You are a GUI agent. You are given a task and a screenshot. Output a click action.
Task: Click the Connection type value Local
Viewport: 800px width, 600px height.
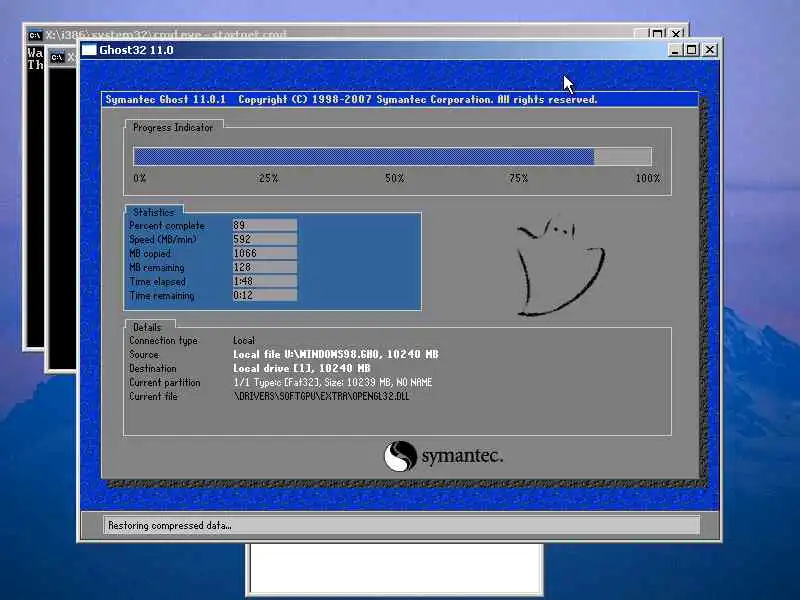243,340
